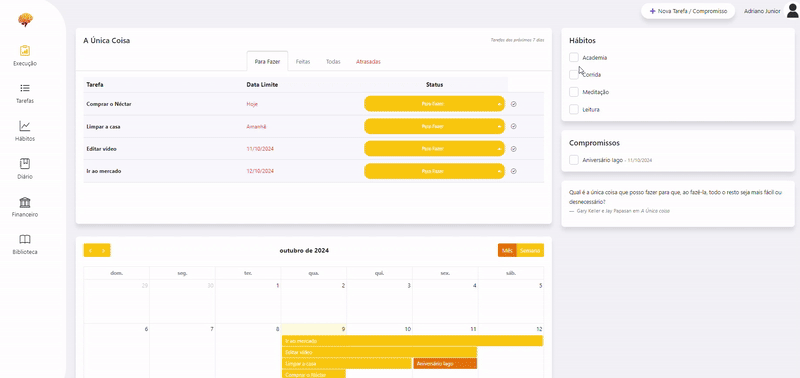Image resolution: width=800 pixels, height=378 pixels.
Task: Open the Hábitos chart icon
Action: click(x=25, y=125)
